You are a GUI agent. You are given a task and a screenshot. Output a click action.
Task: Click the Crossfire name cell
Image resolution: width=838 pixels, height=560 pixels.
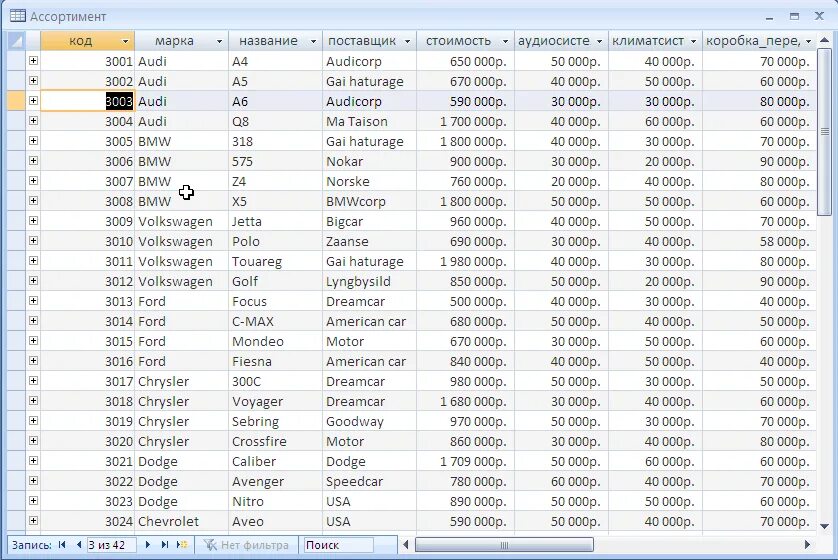pos(275,441)
